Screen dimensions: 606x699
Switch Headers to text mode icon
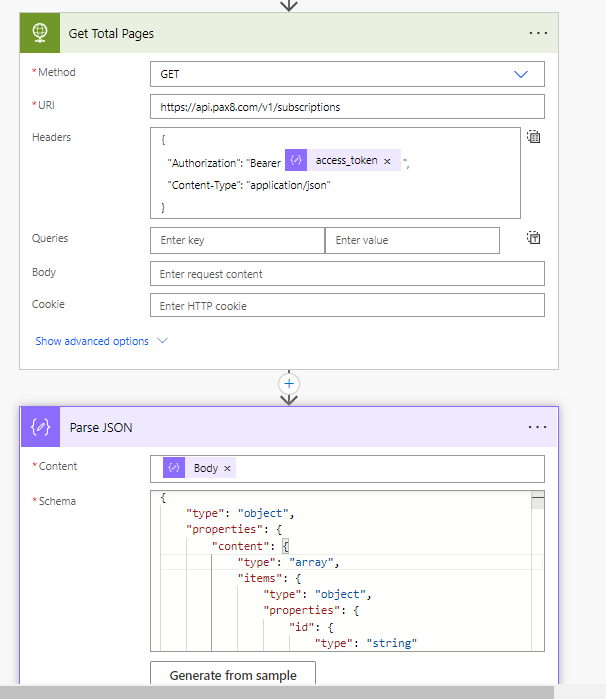[x=534, y=137]
